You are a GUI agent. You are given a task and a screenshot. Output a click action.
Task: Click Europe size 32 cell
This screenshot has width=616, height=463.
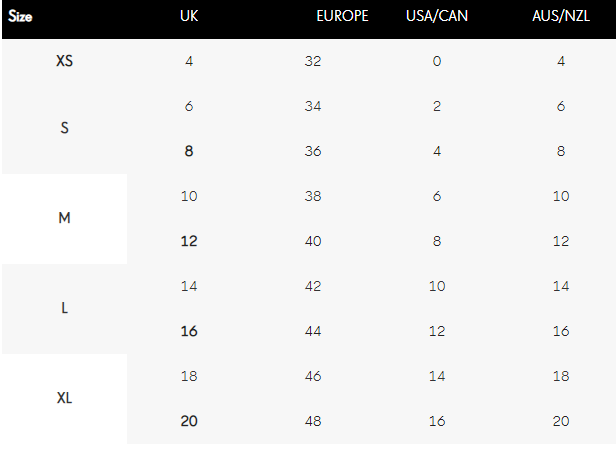(313, 61)
